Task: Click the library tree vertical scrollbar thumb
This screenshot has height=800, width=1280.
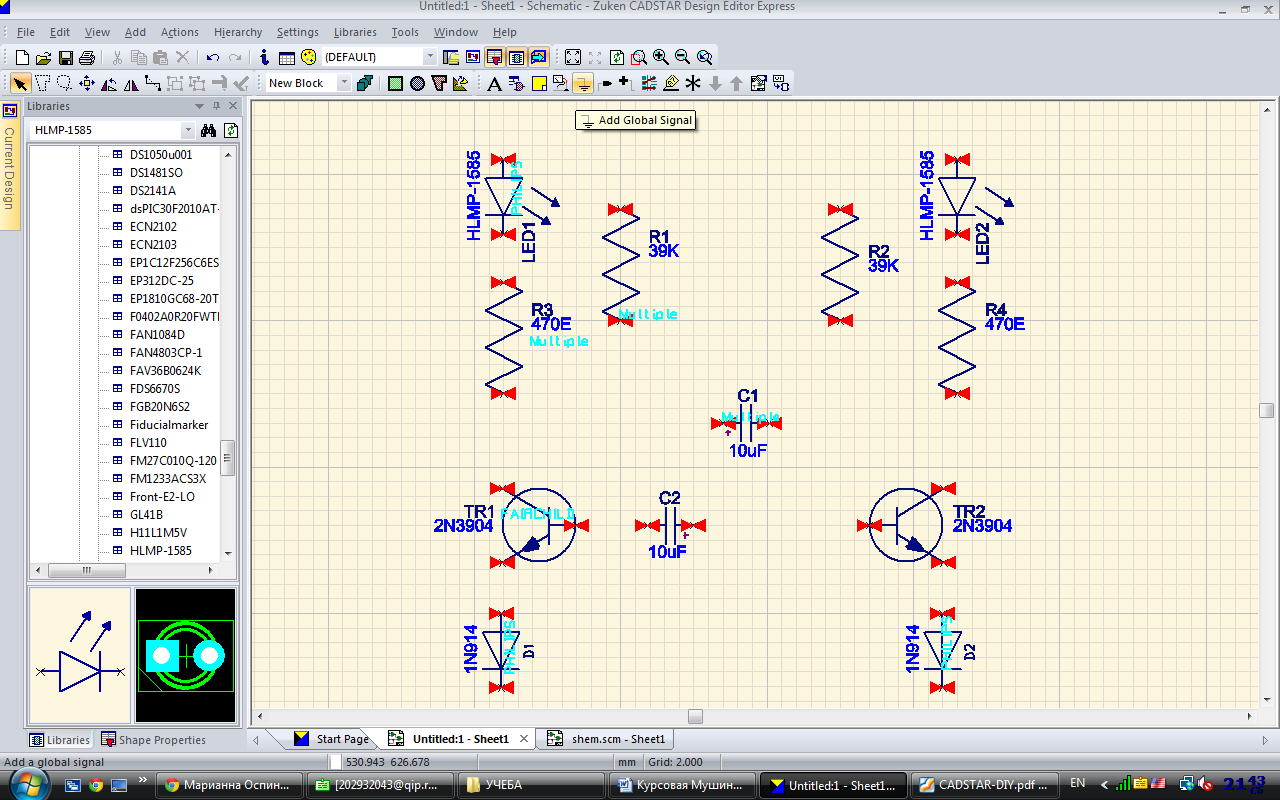Action: 228,458
